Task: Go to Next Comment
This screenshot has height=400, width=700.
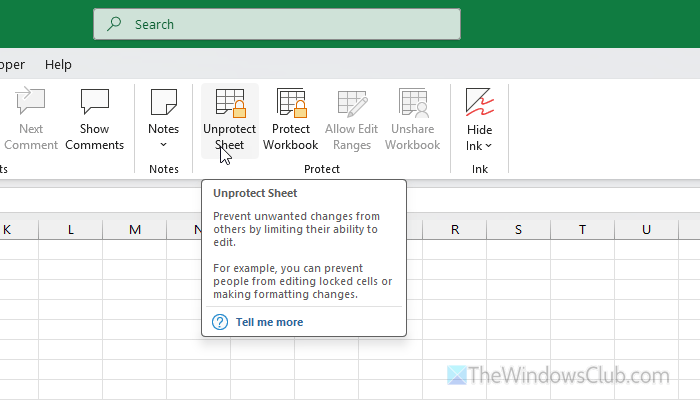Action: tap(31, 121)
